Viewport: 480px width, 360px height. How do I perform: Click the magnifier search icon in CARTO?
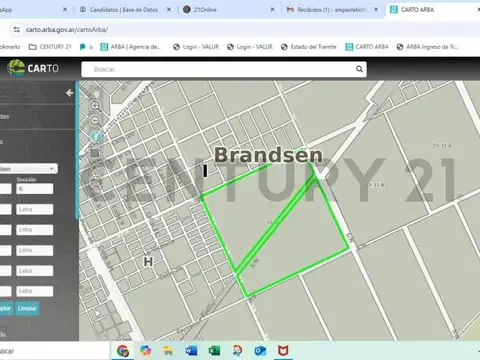[359, 69]
